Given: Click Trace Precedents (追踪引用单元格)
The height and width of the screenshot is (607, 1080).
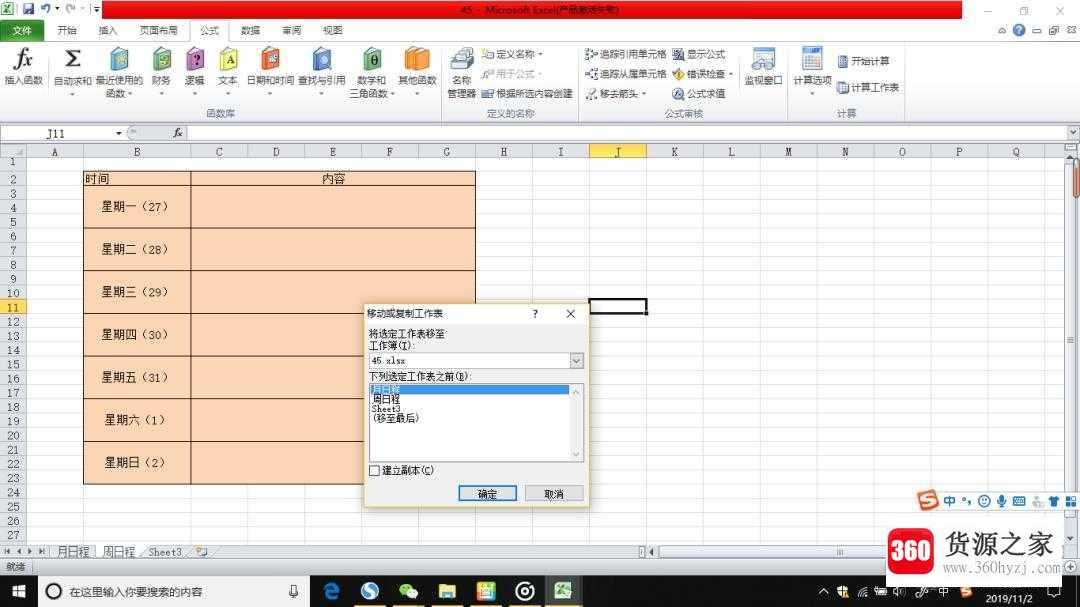Looking at the screenshot, I should 625,54.
